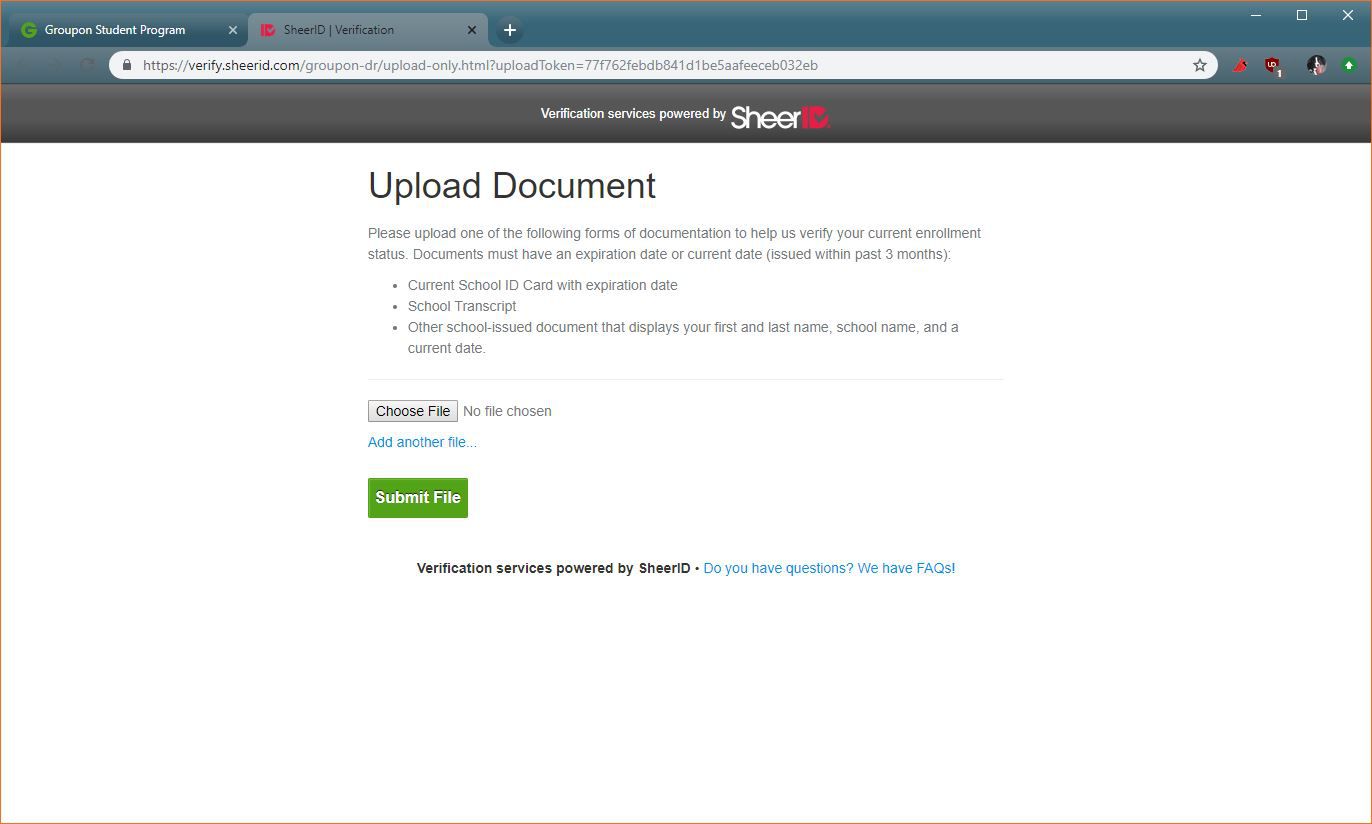Click the green update arrow icon
The image size is (1372, 824).
1349,65
